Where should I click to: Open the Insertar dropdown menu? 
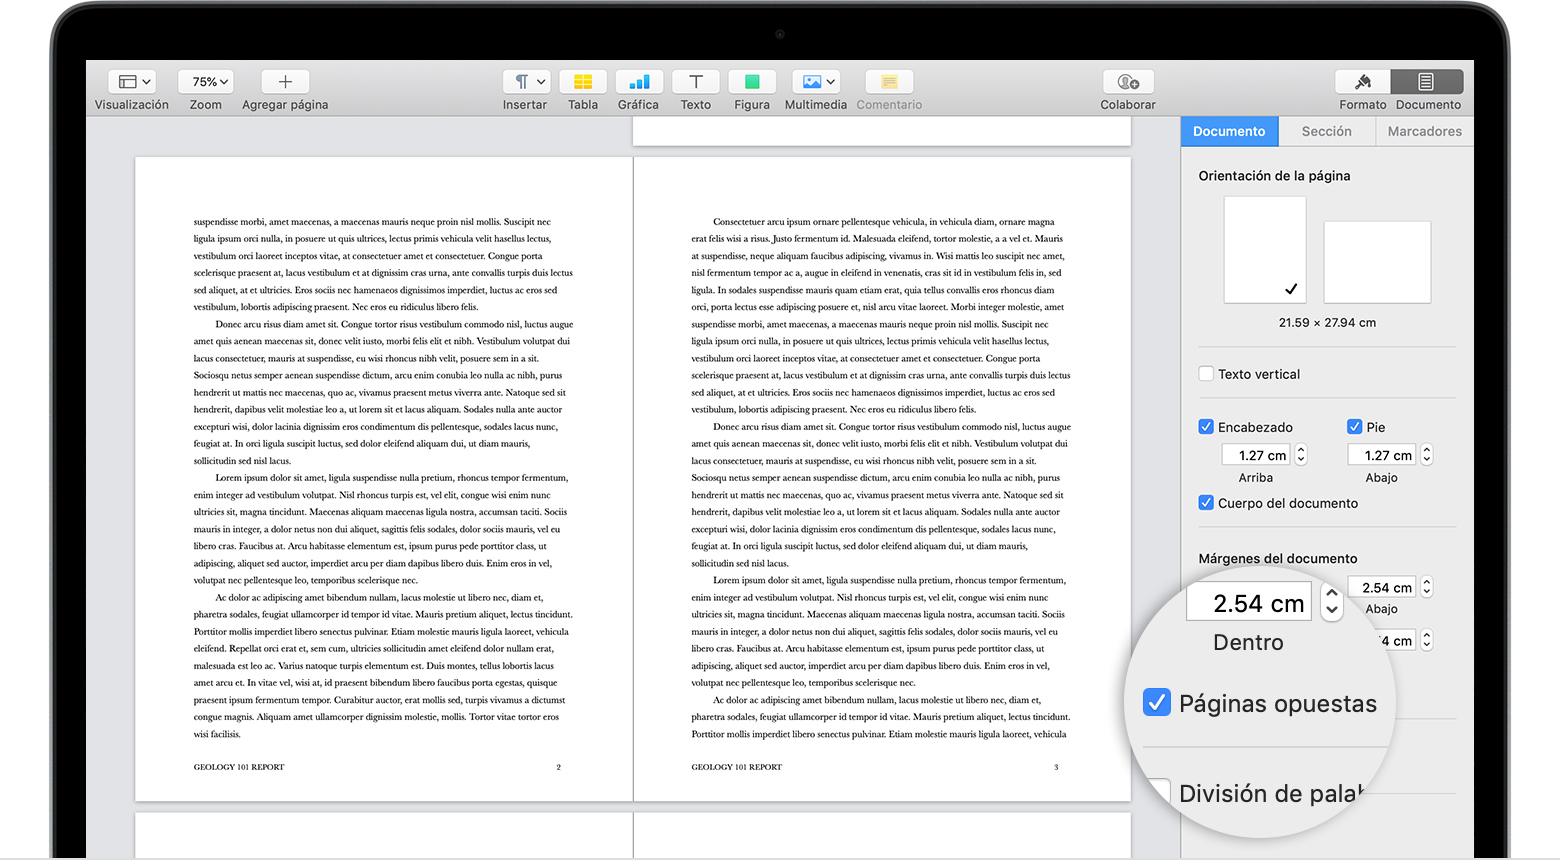click(x=525, y=82)
